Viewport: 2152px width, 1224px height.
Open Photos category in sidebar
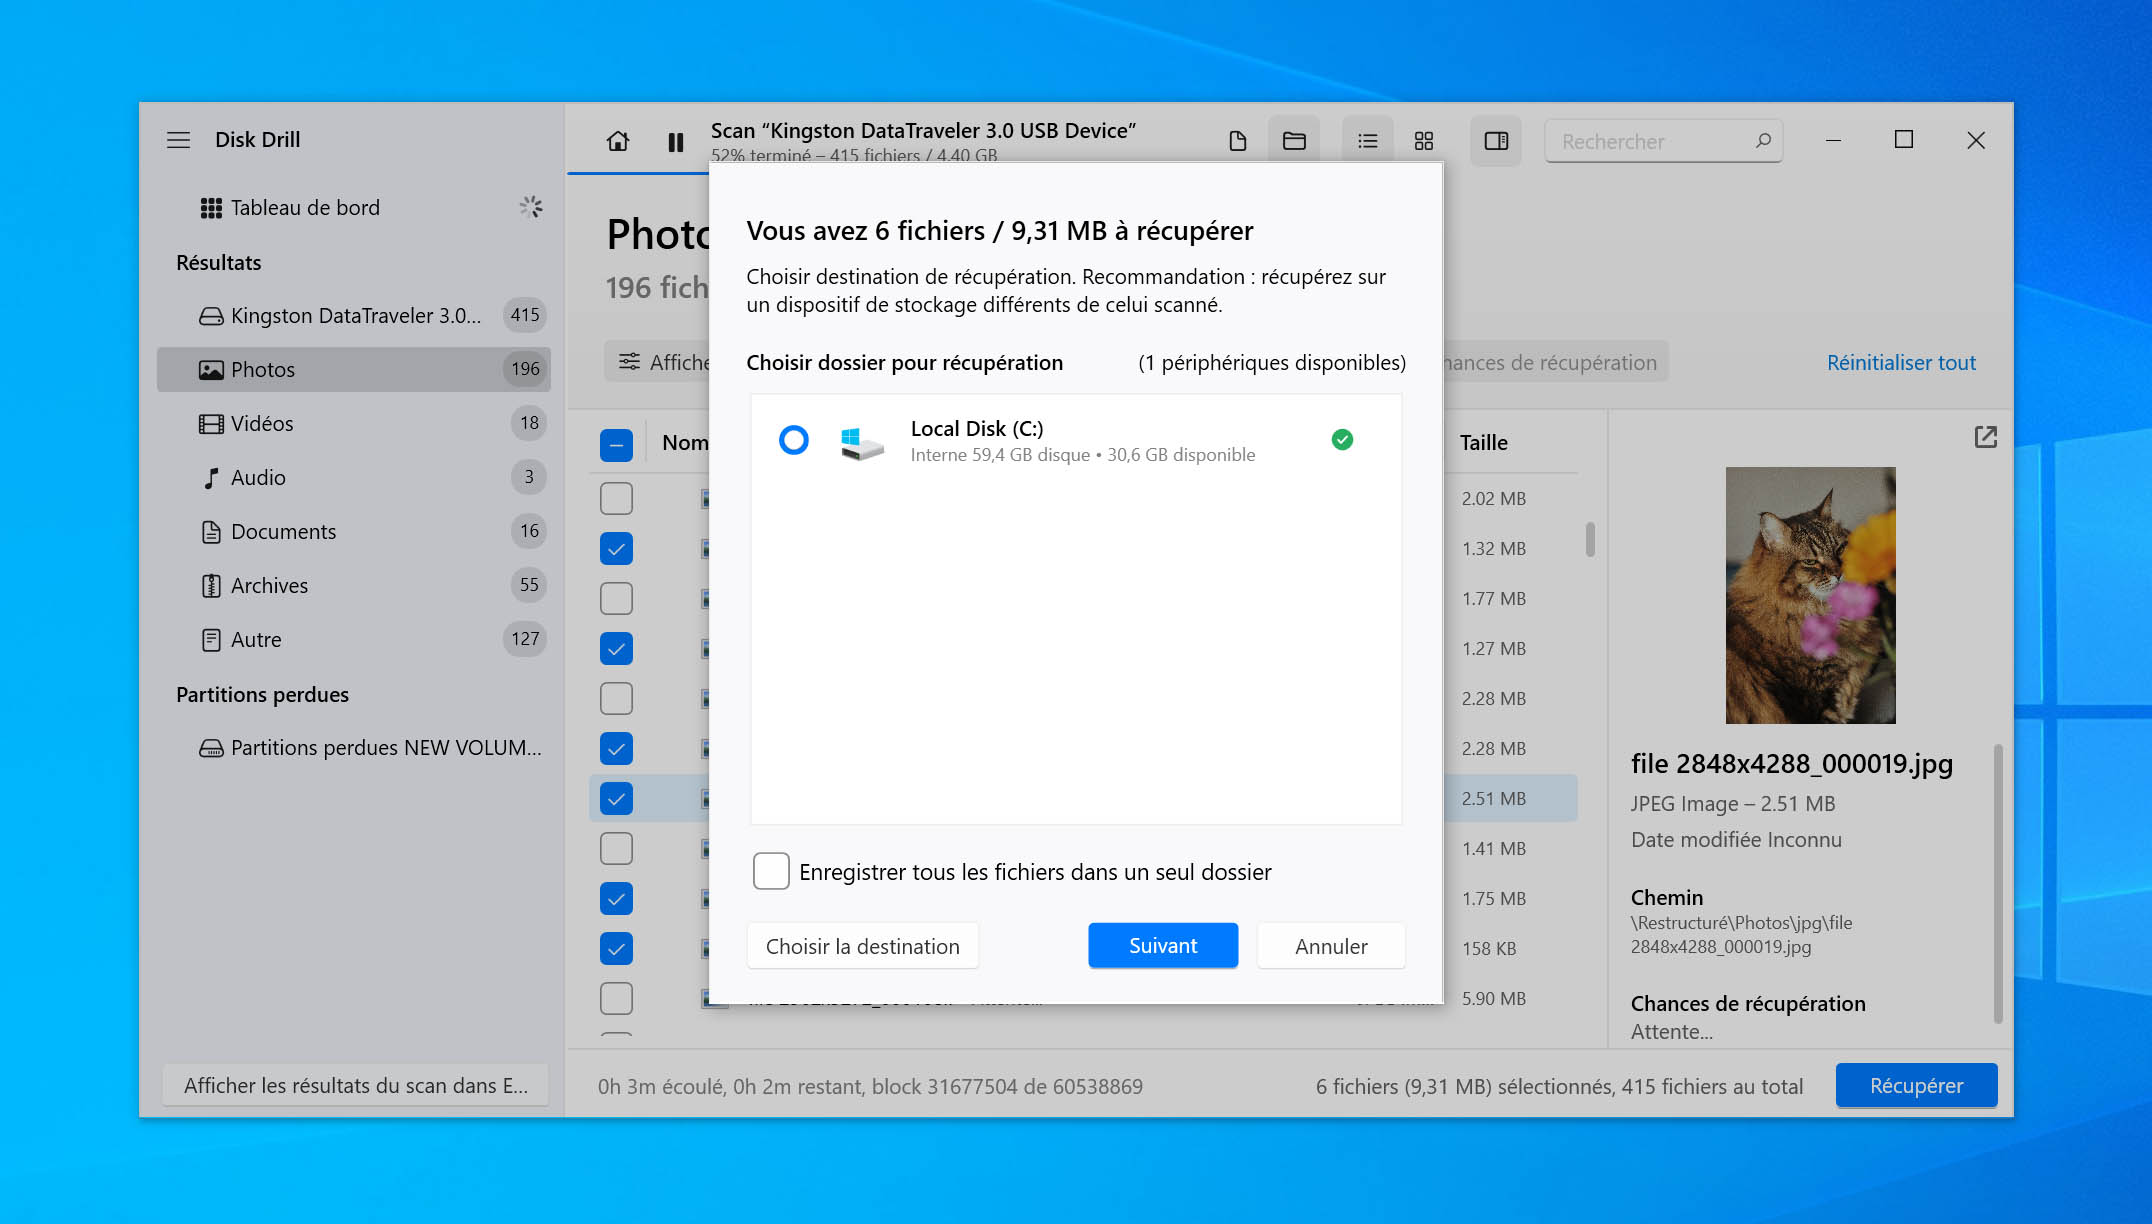click(x=354, y=370)
